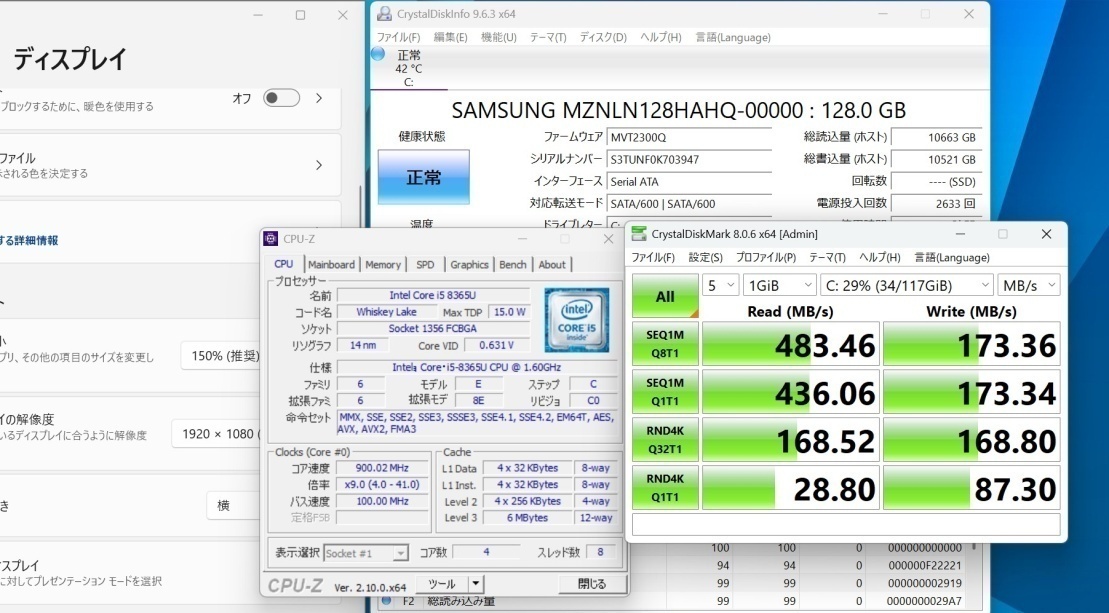Click the 閉じる button in CPU-Z
The image size is (1109, 613).
(x=592, y=584)
